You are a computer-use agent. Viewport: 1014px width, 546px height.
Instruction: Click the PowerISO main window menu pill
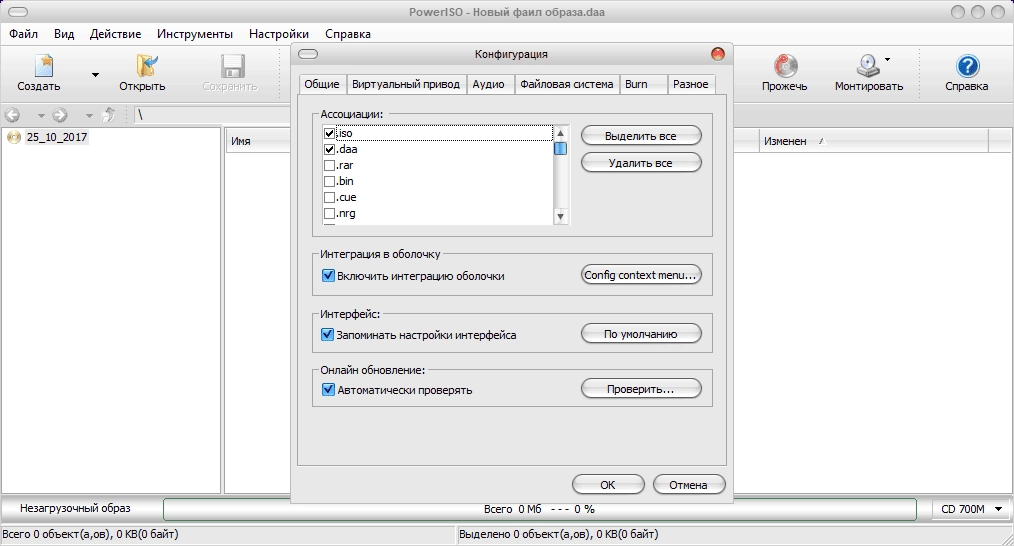[19, 12]
